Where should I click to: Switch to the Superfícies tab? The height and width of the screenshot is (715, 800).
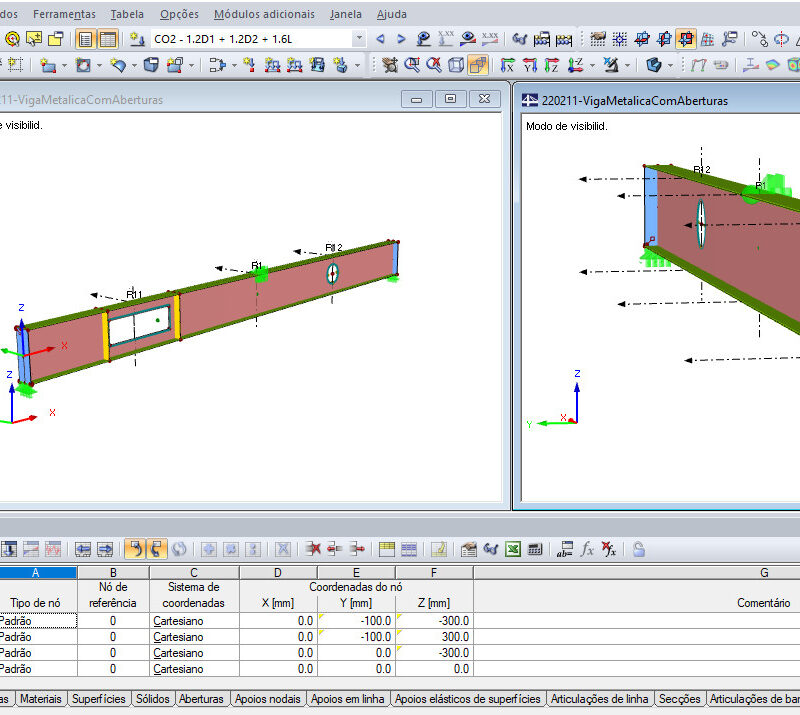pos(98,699)
